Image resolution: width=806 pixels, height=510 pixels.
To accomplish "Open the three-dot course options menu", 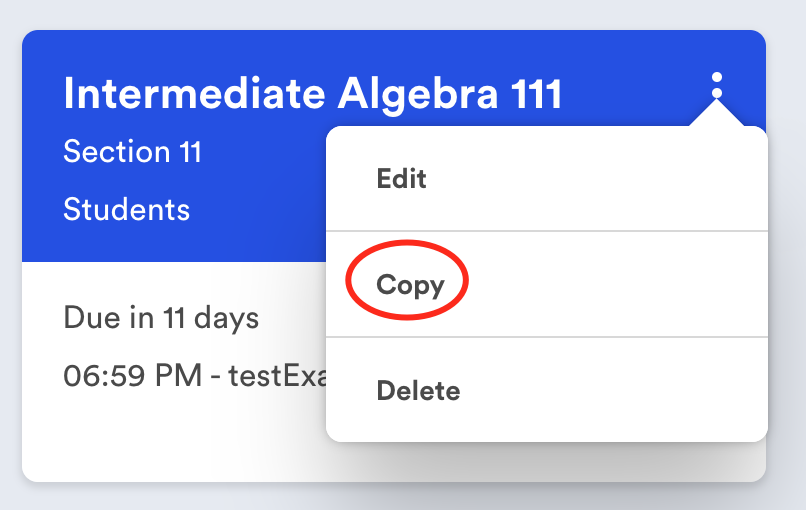I will click(x=716, y=85).
